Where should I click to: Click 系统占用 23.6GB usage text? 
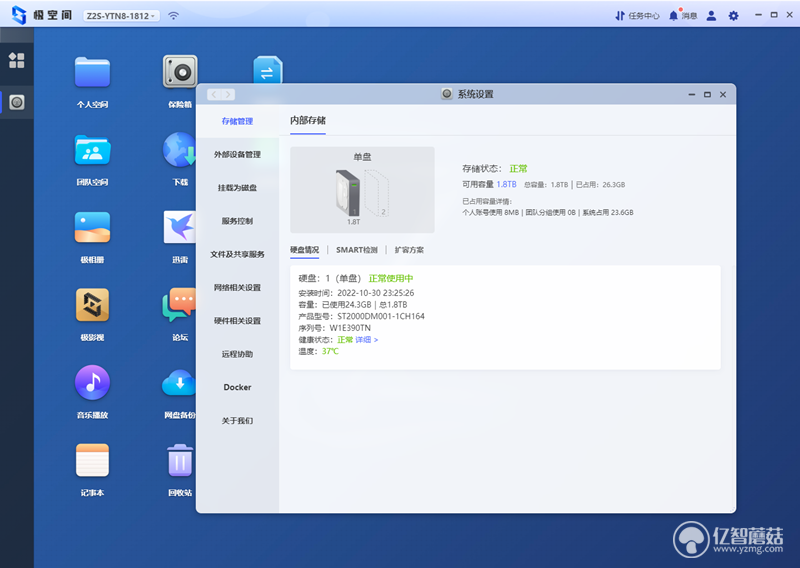(x=608, y=212)
